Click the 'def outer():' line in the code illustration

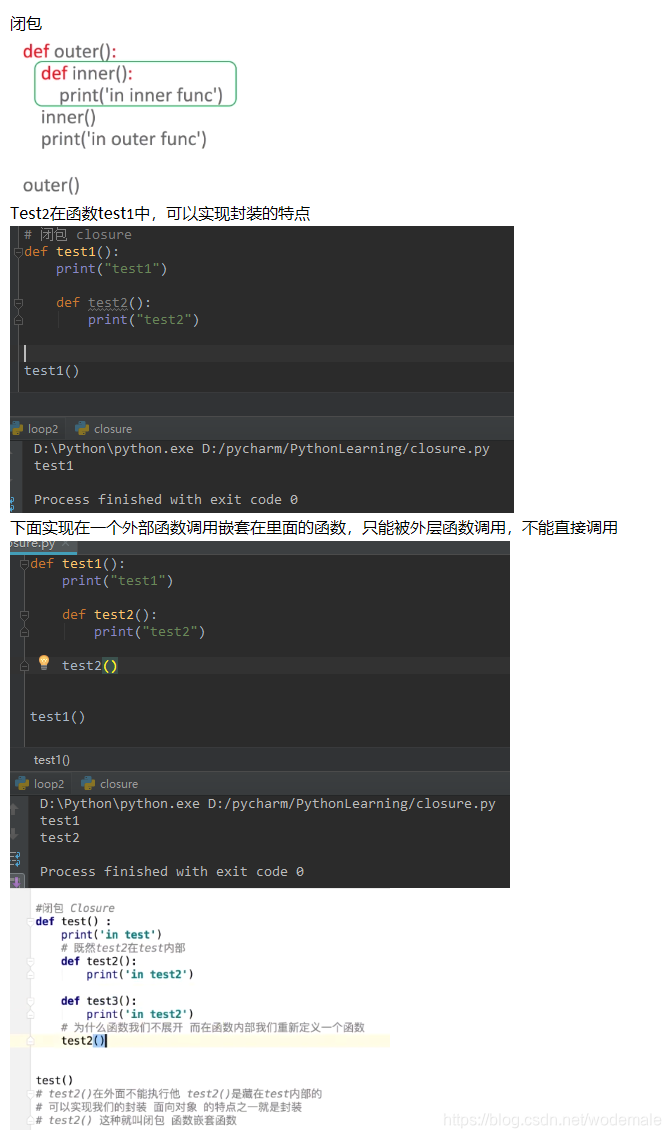pos(70,52)
